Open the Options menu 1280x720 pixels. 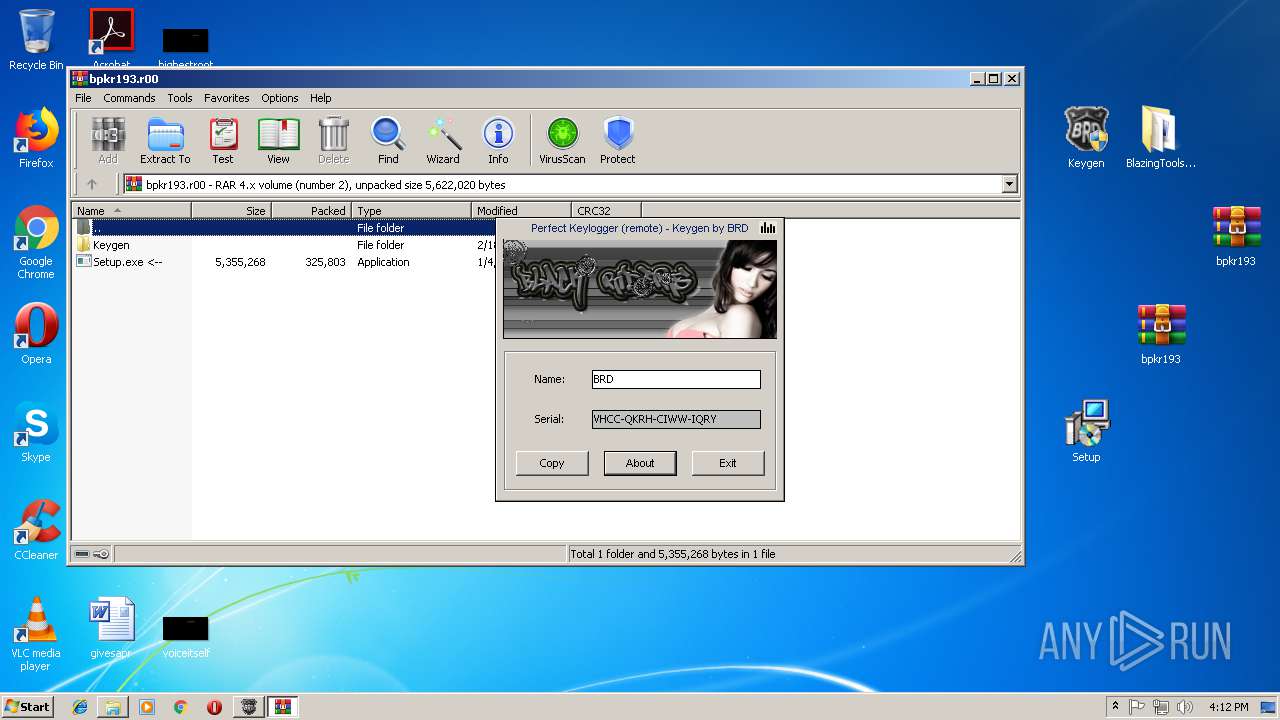coord(280,98)
